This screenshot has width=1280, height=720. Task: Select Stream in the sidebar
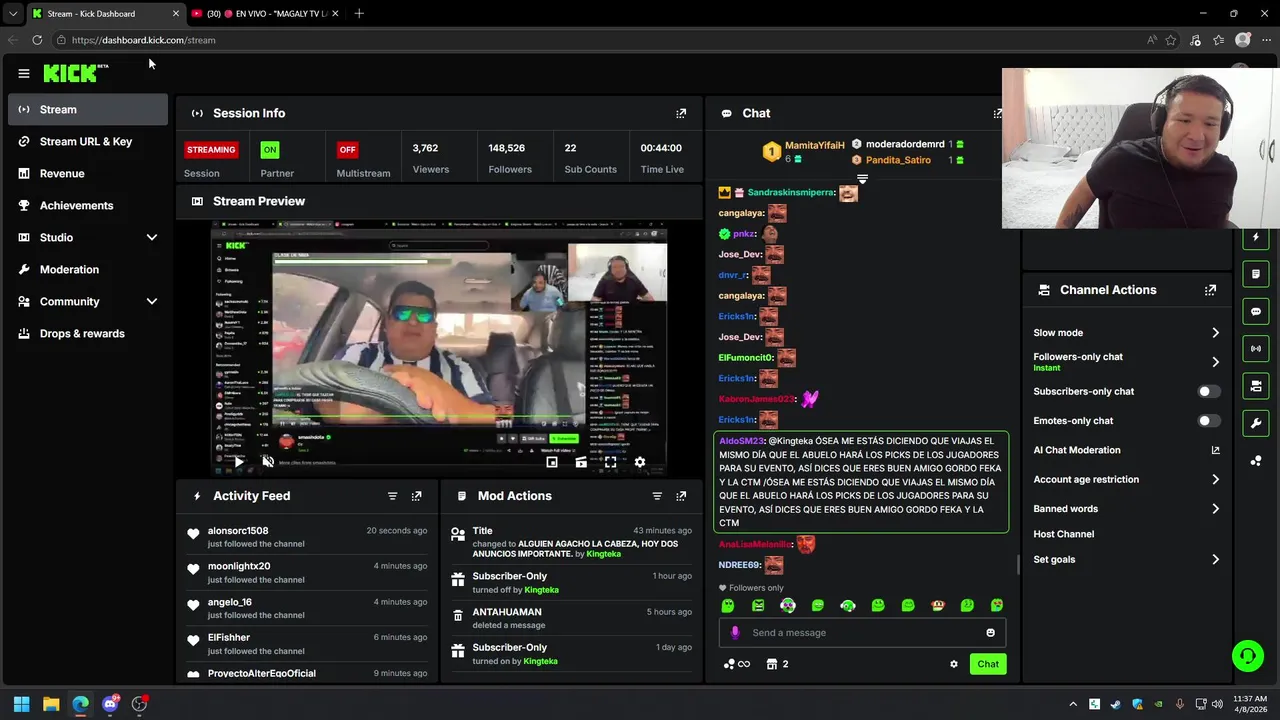pos(88,109)
